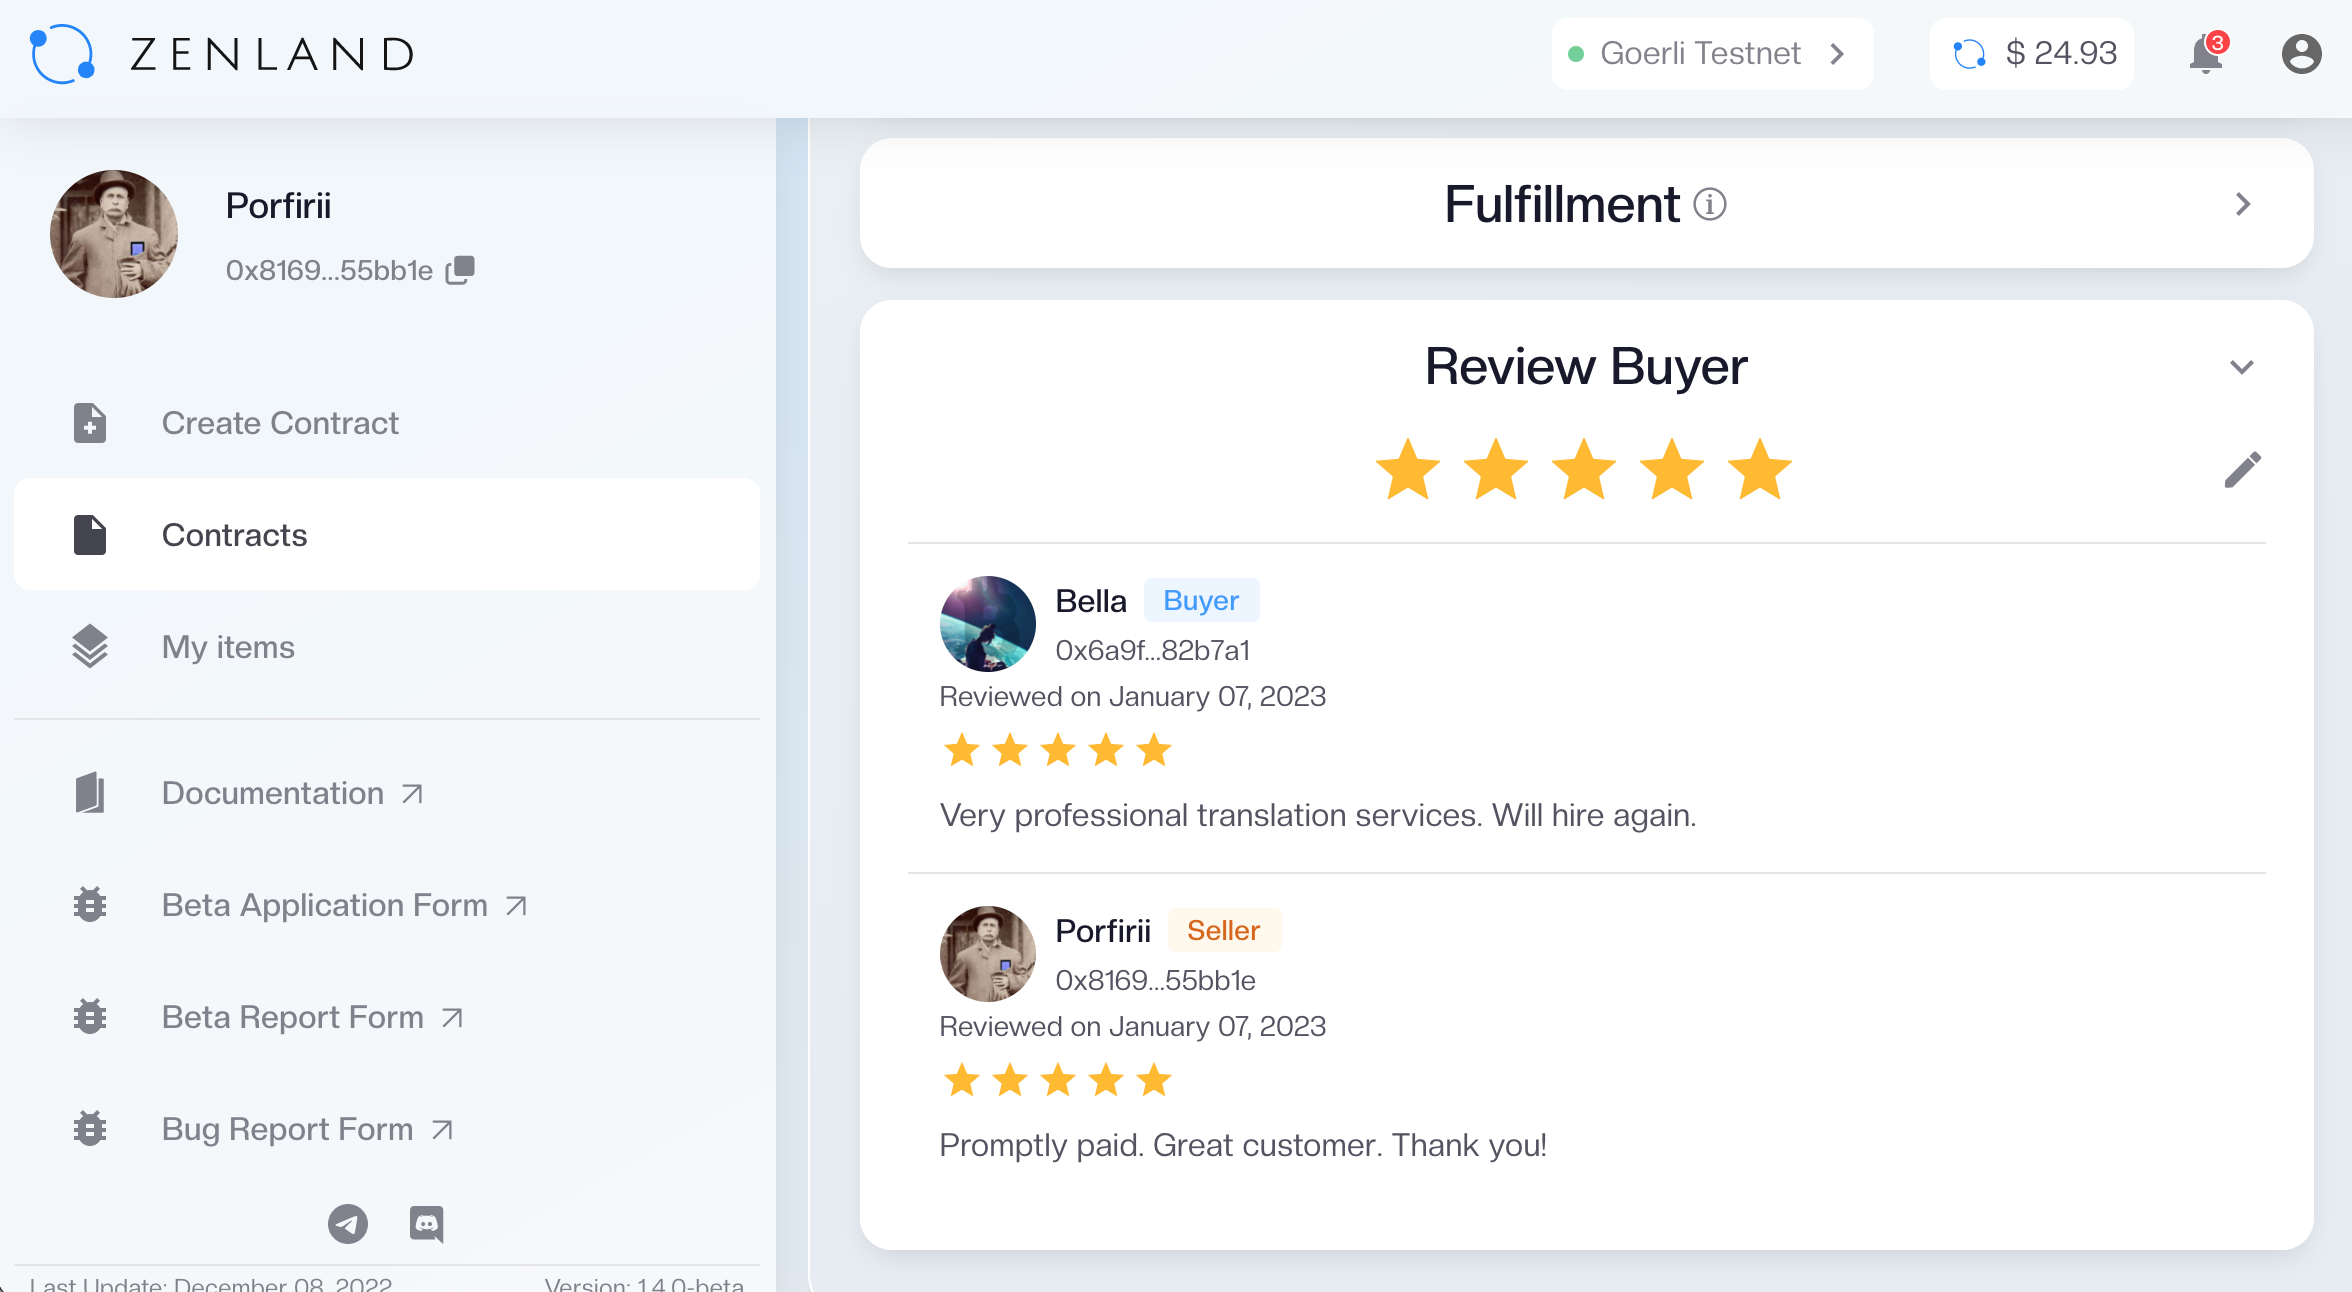
Task: Click the pencil edit review icon
Action: pos(2242,469)
